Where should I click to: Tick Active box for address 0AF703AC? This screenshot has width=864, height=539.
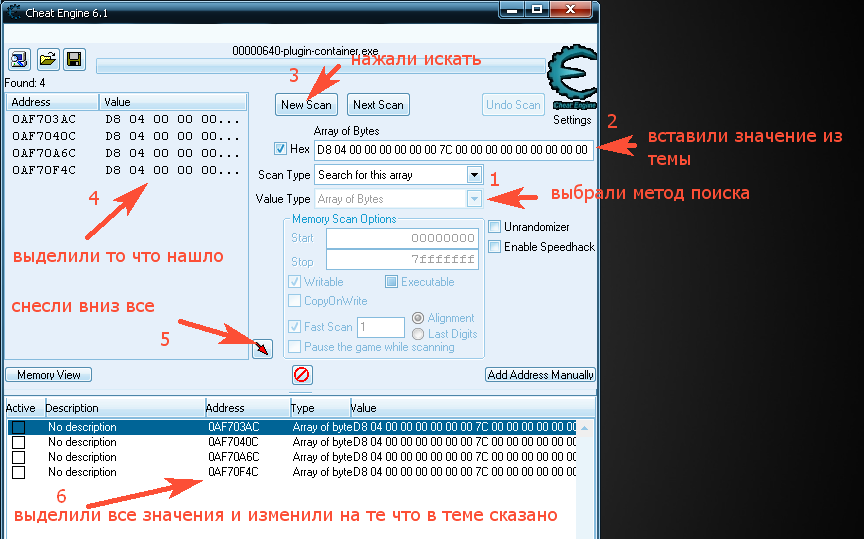[x=18, y=428]
